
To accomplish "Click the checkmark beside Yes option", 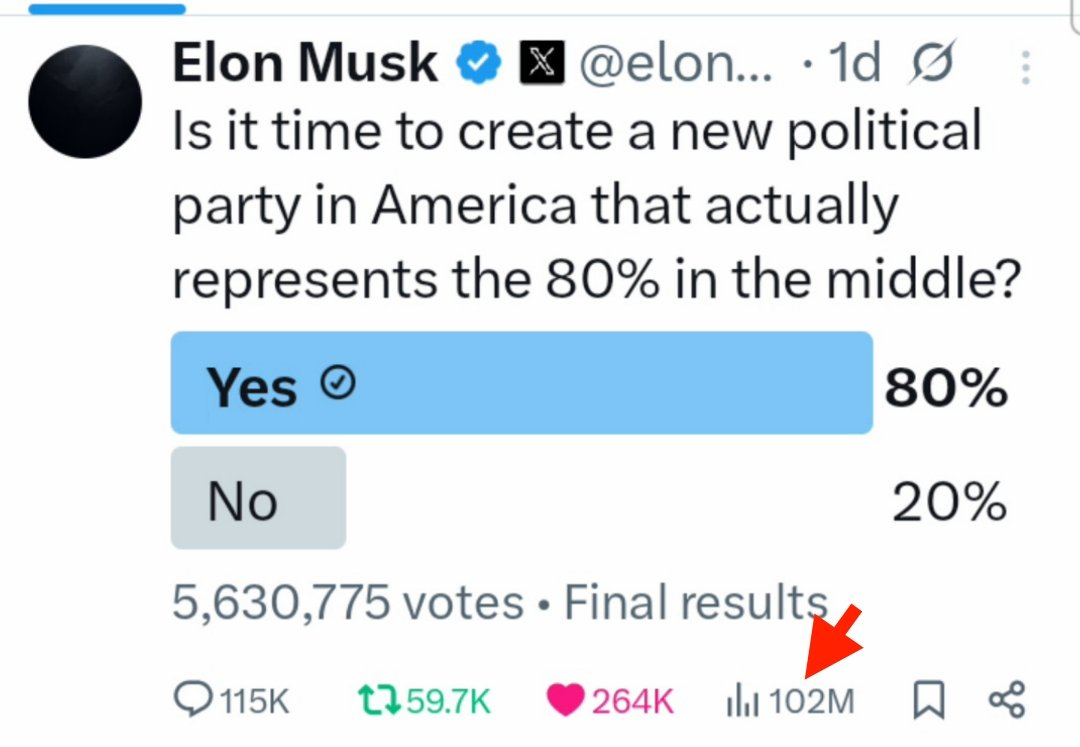I will (x=338, y=383).
